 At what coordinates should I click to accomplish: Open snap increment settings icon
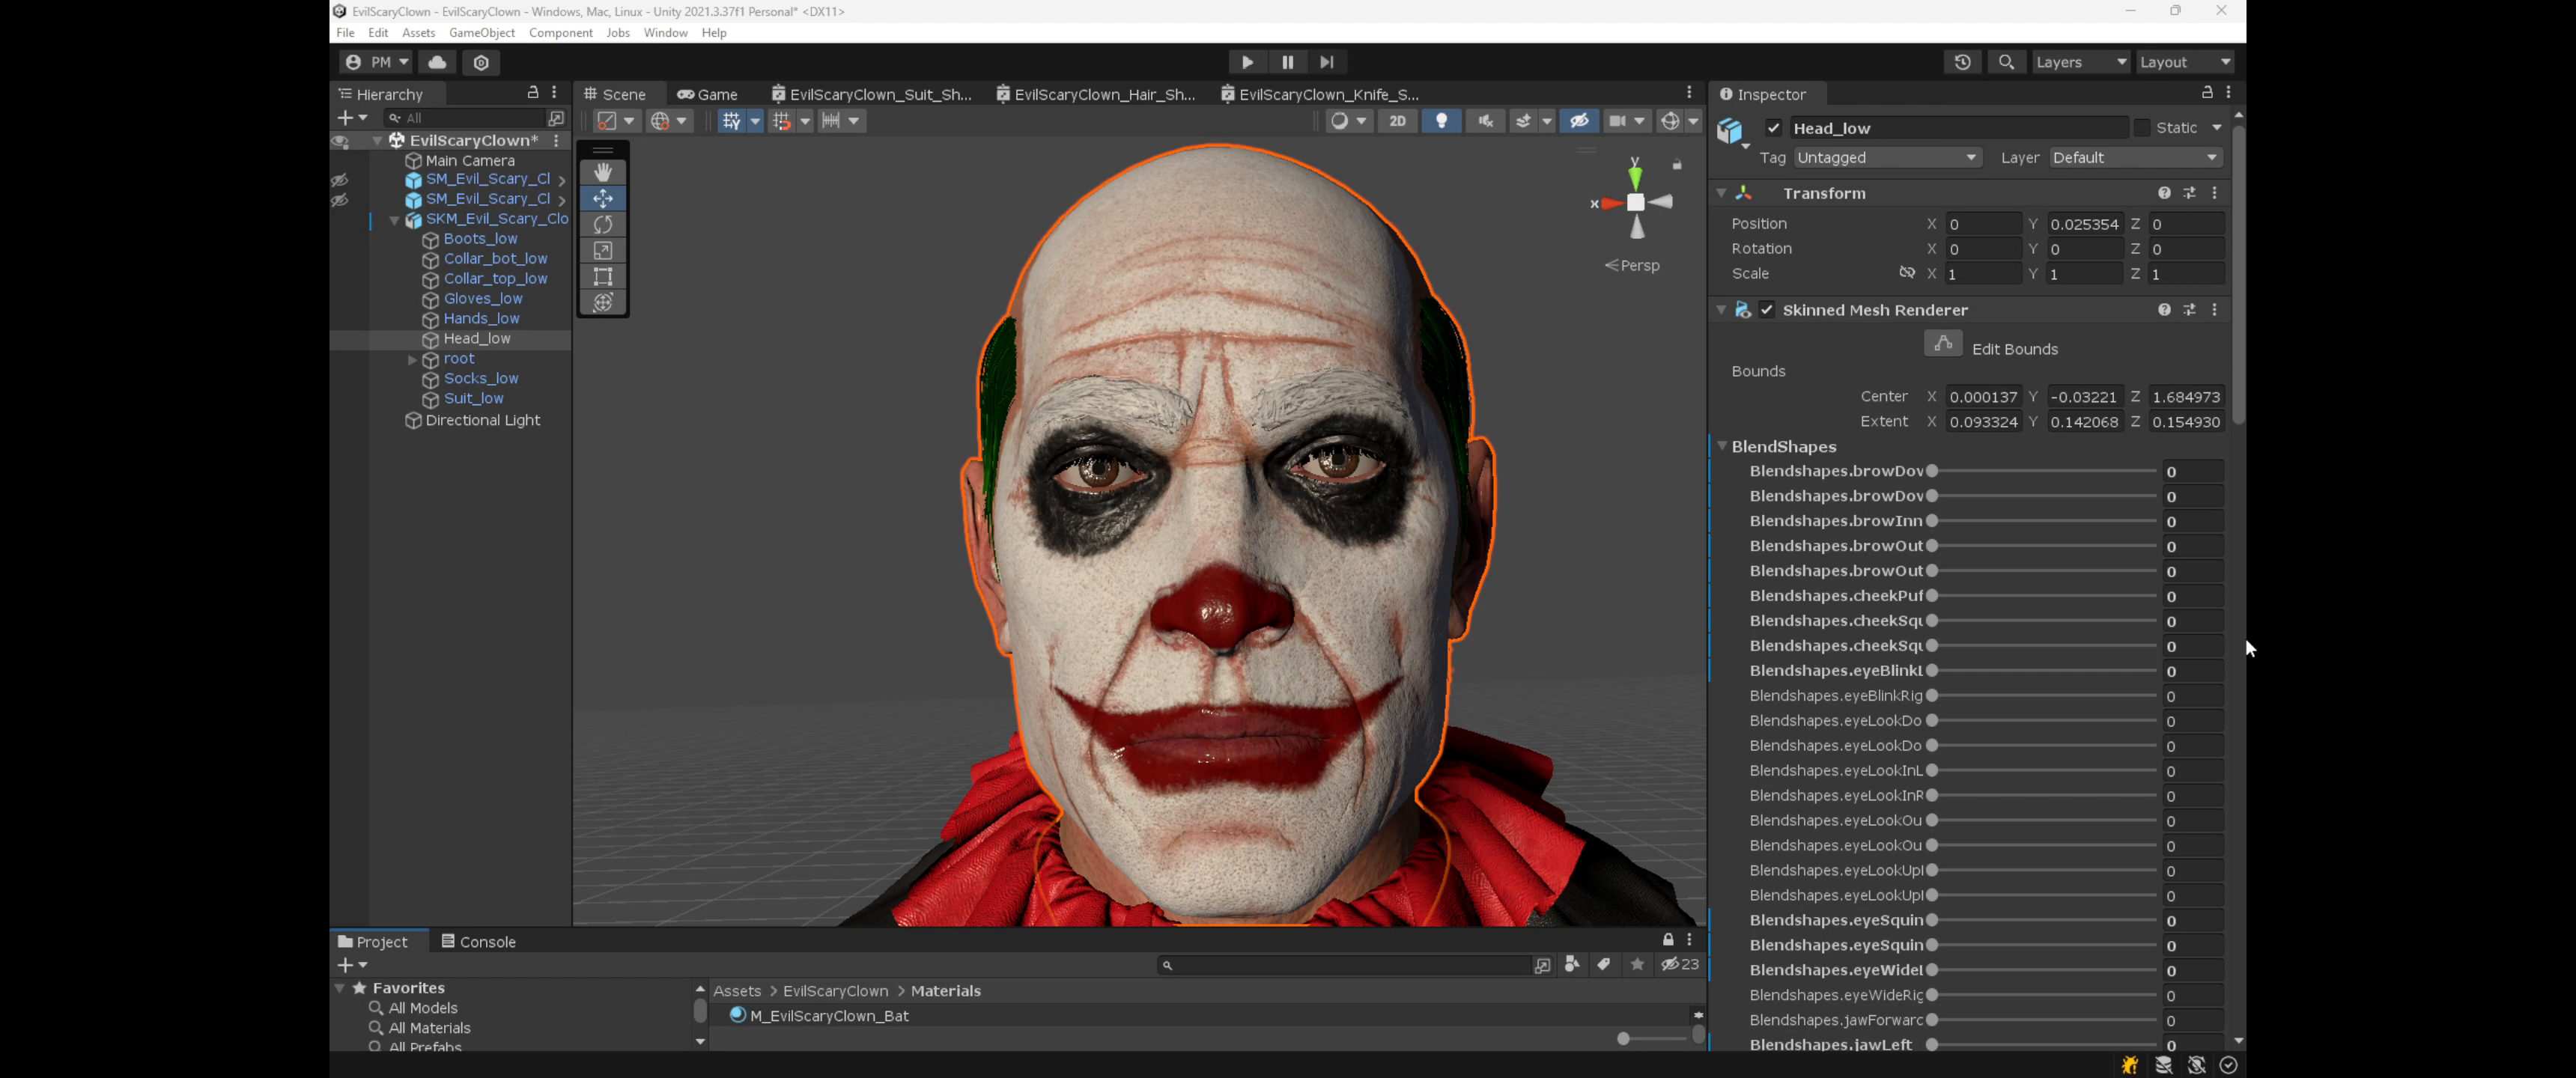[831, 121]
